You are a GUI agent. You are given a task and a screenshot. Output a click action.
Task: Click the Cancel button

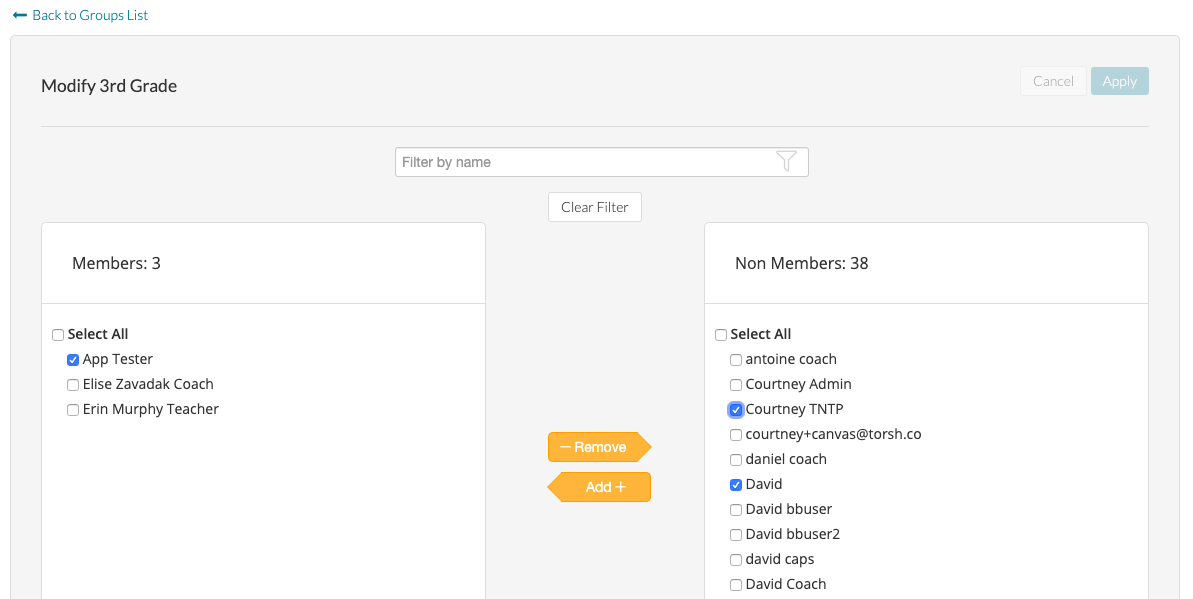[x=1053, y=81]
